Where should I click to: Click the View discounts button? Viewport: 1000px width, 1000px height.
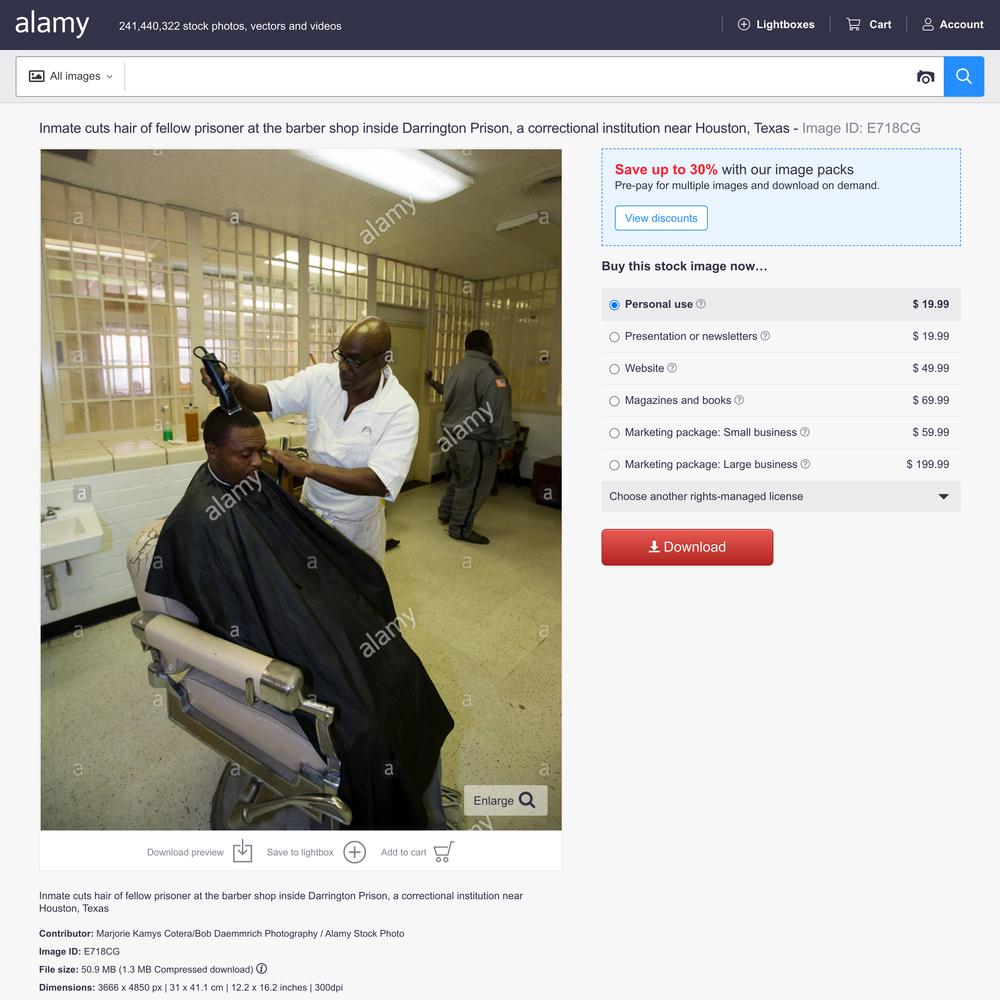[661, 218]
